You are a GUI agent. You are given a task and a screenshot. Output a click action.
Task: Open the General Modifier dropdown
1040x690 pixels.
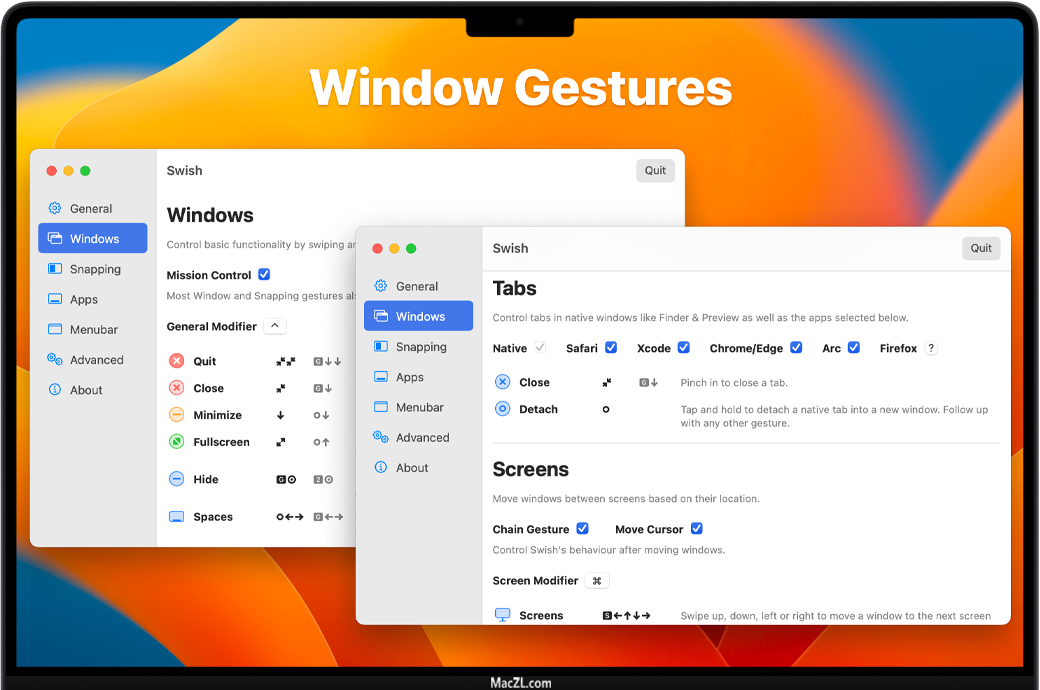(276, 326)
